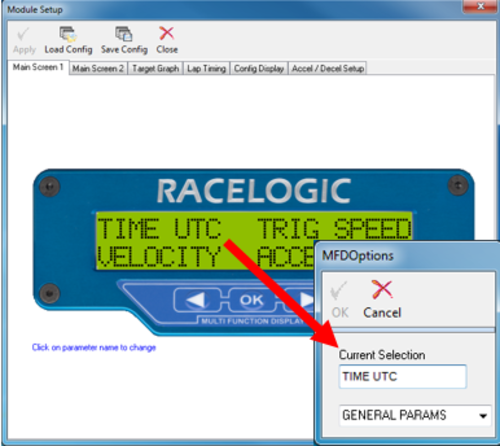Close the Module Setup window
The image size is (500, 446).
point(480,6)
